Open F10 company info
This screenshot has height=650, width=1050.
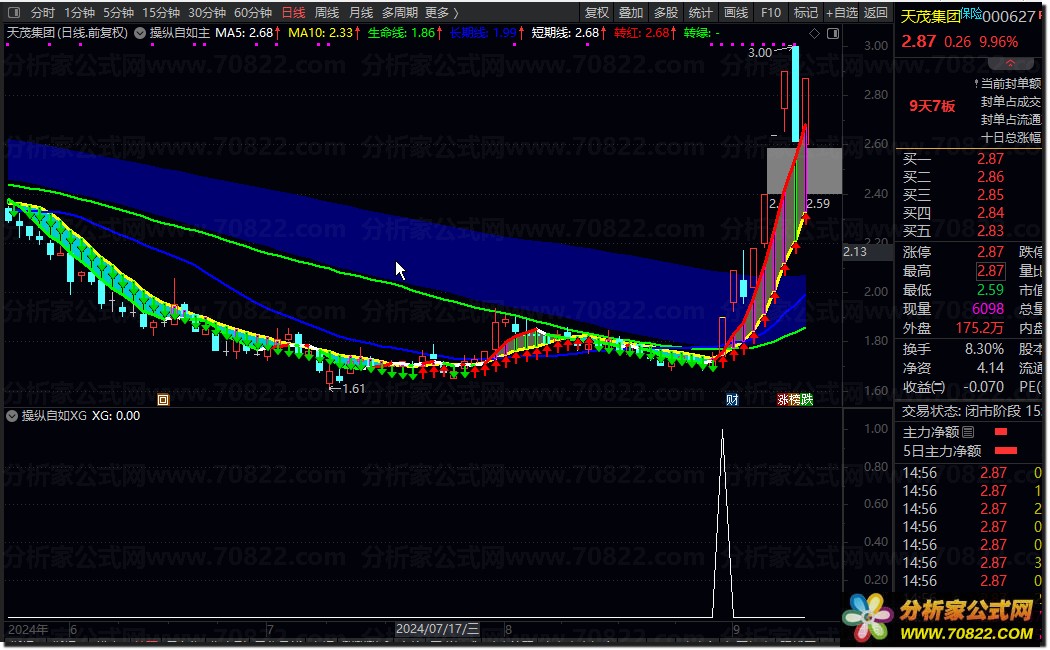click(771, 12)
